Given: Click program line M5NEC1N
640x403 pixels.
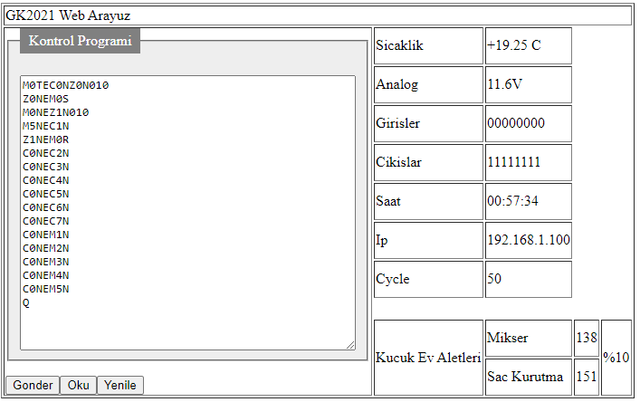Looking at the screenshot, I should pyautogui.click(x=46, y=126).
